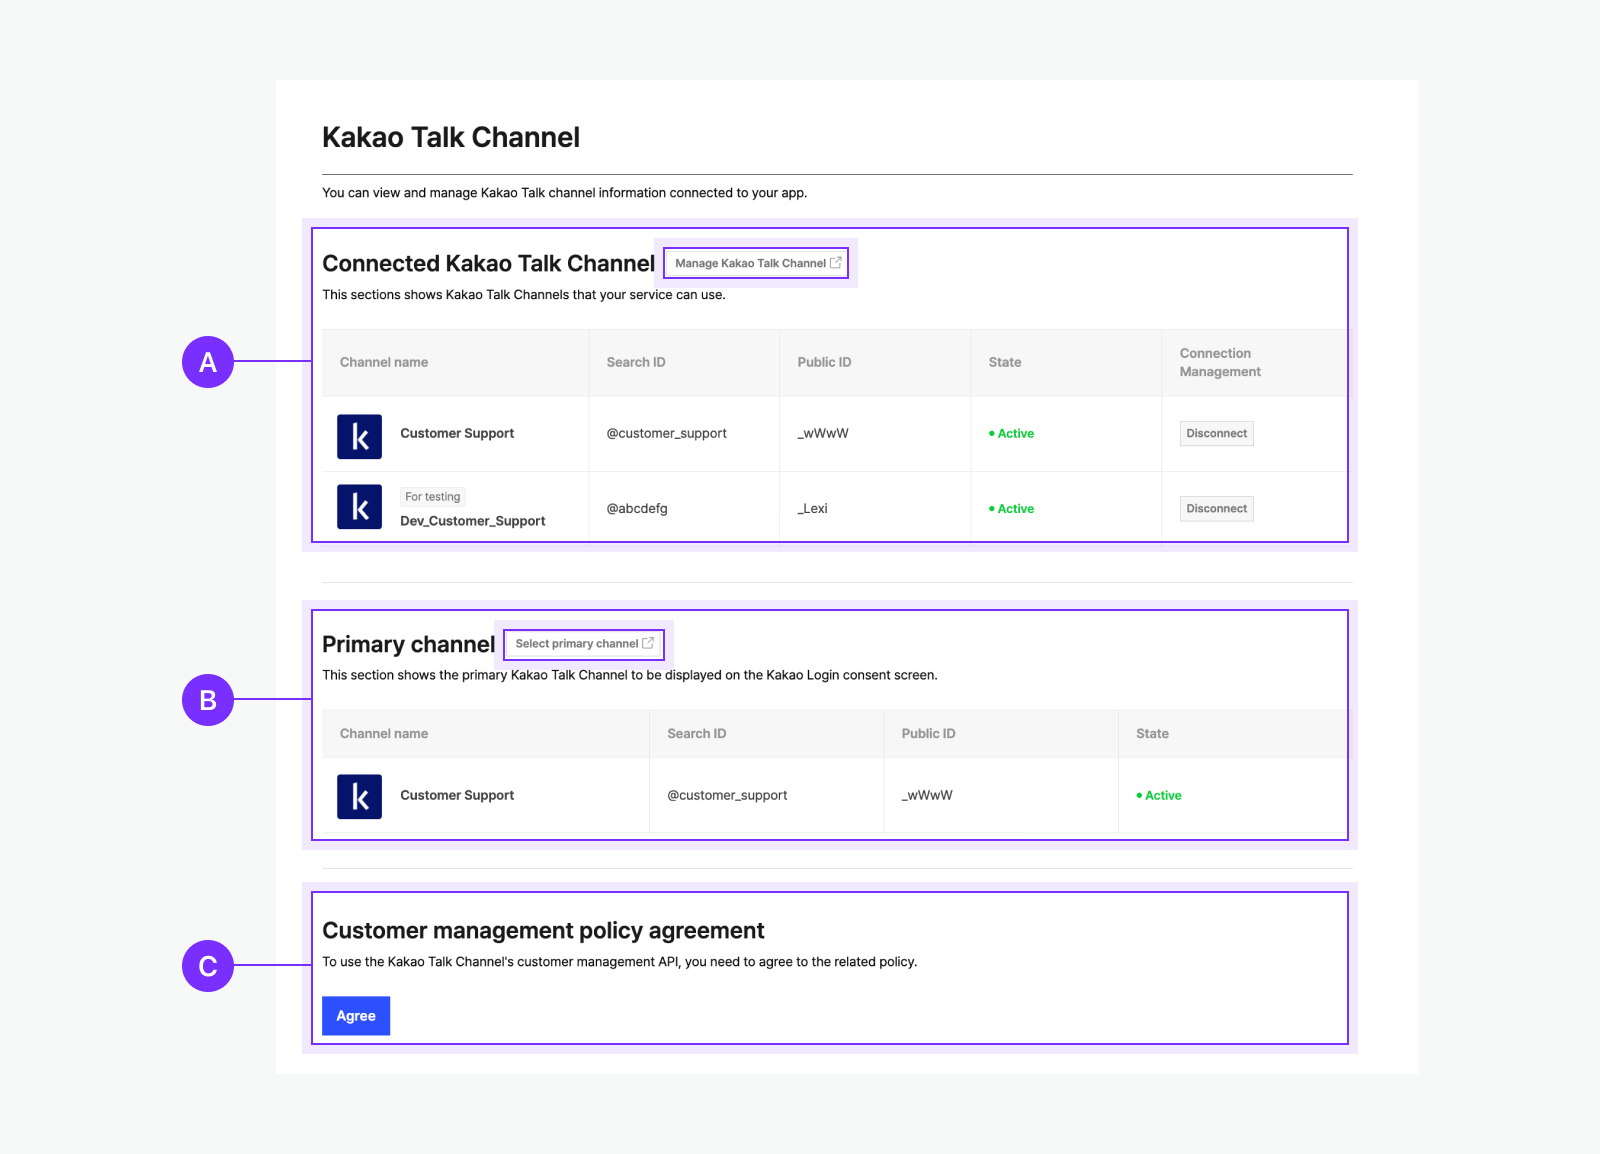Click external link icon in Select primary channel

(648, 643)
